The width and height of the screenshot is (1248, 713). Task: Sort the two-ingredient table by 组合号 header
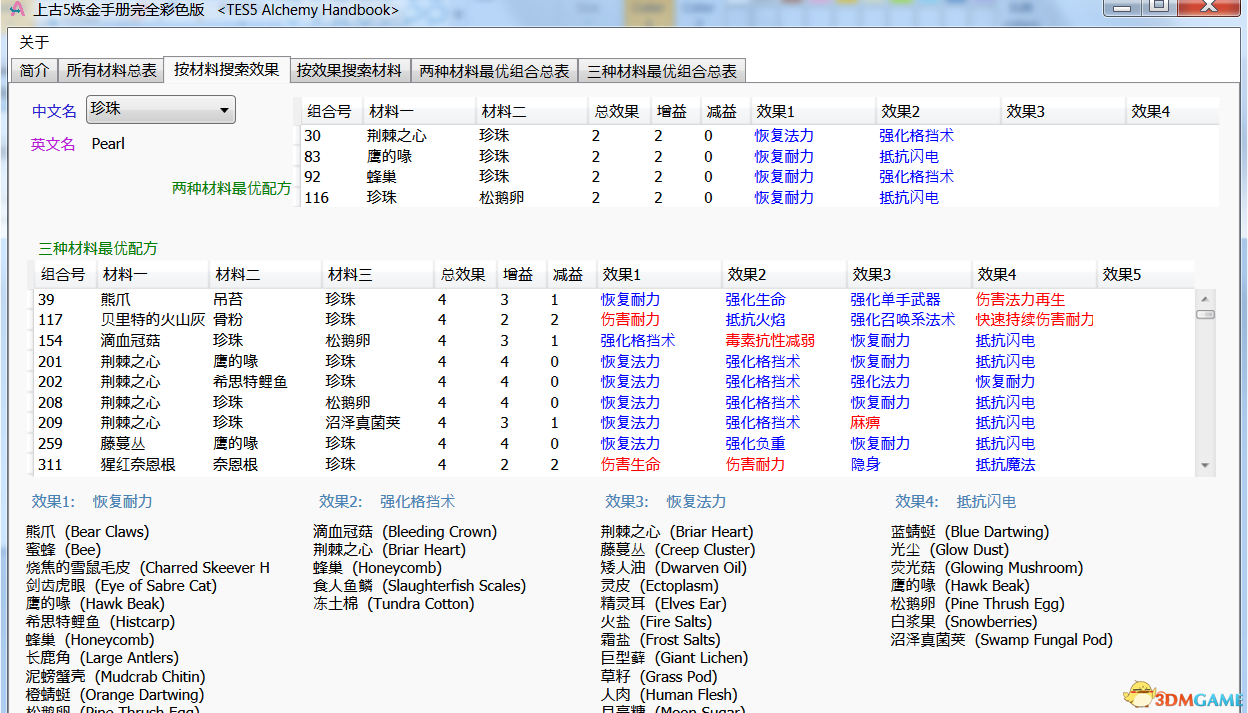point(331,112)
